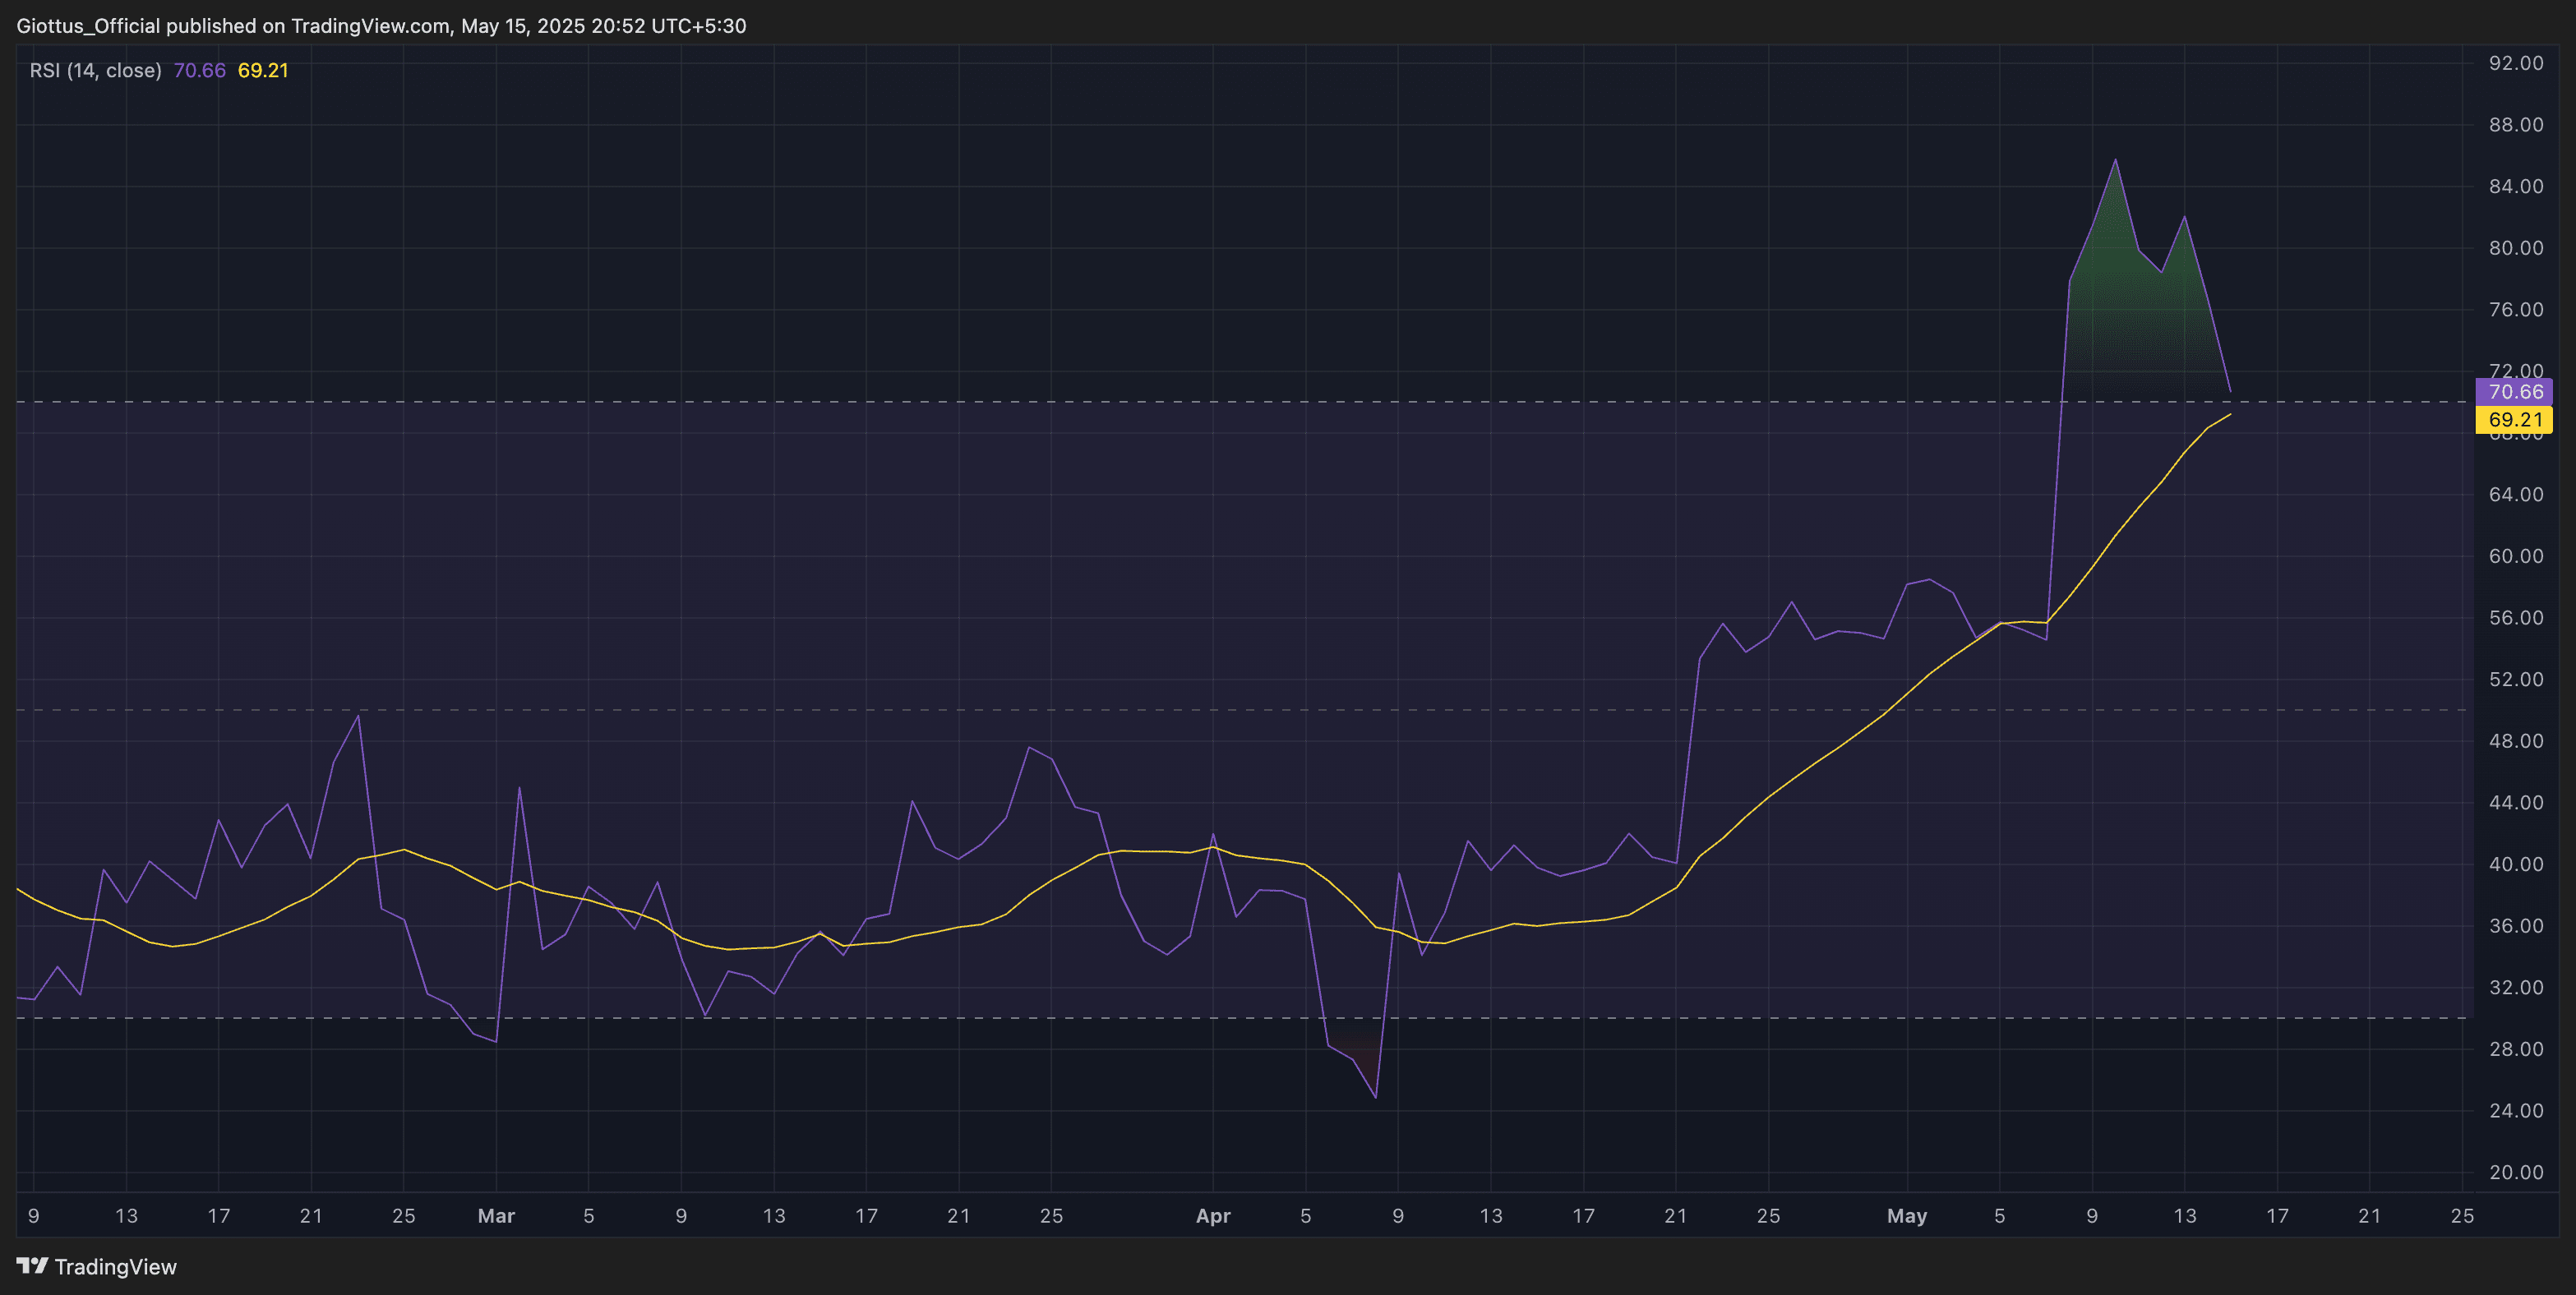Click the 92.00 label on price axis

point(2515,63)
